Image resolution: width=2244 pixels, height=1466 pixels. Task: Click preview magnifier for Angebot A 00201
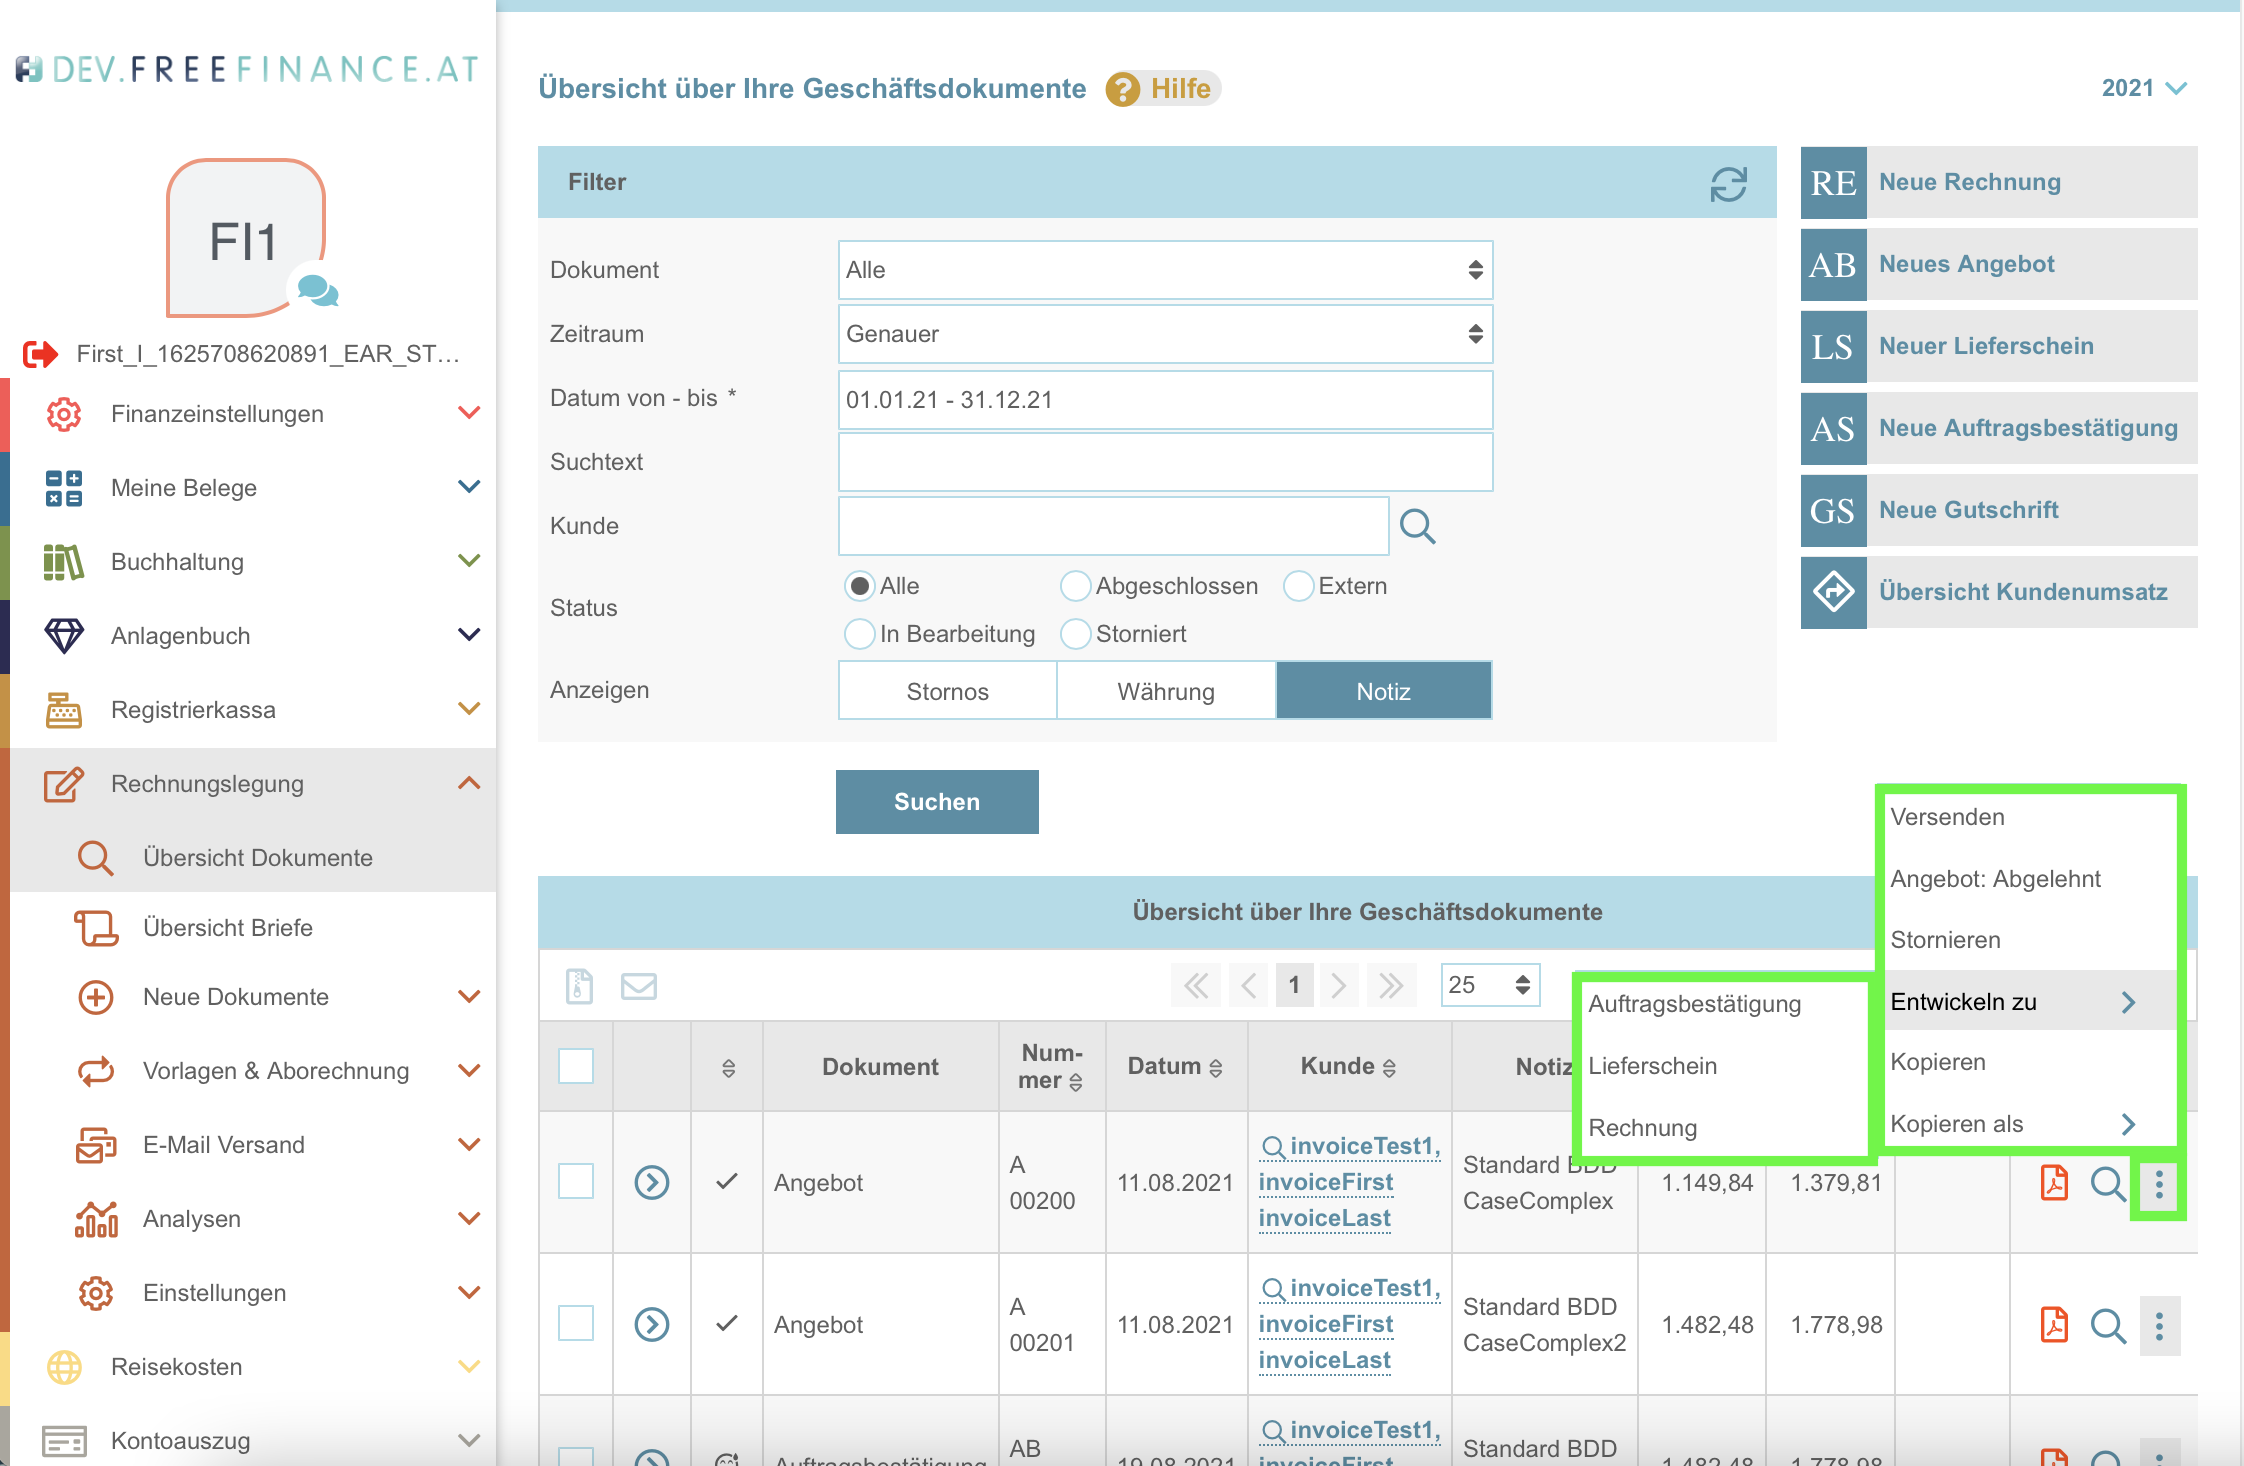click(x=2107, y=1326)
